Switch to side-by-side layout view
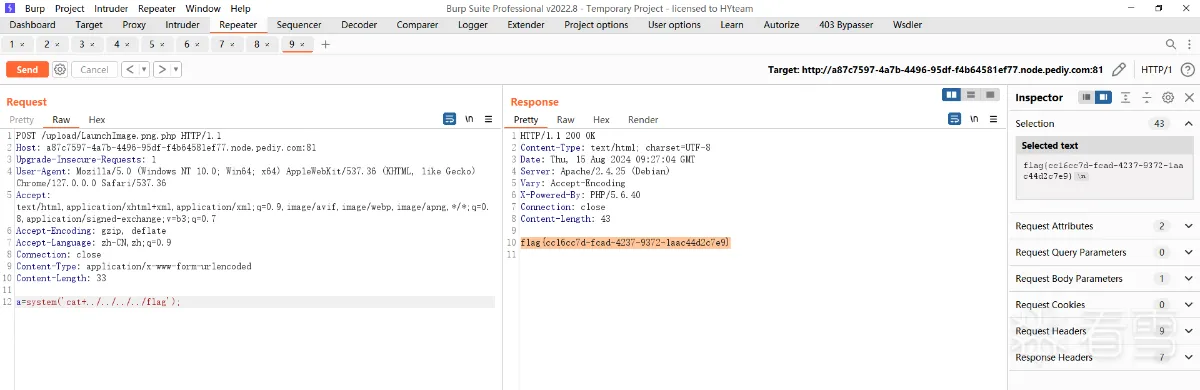 tap(952, 94)
